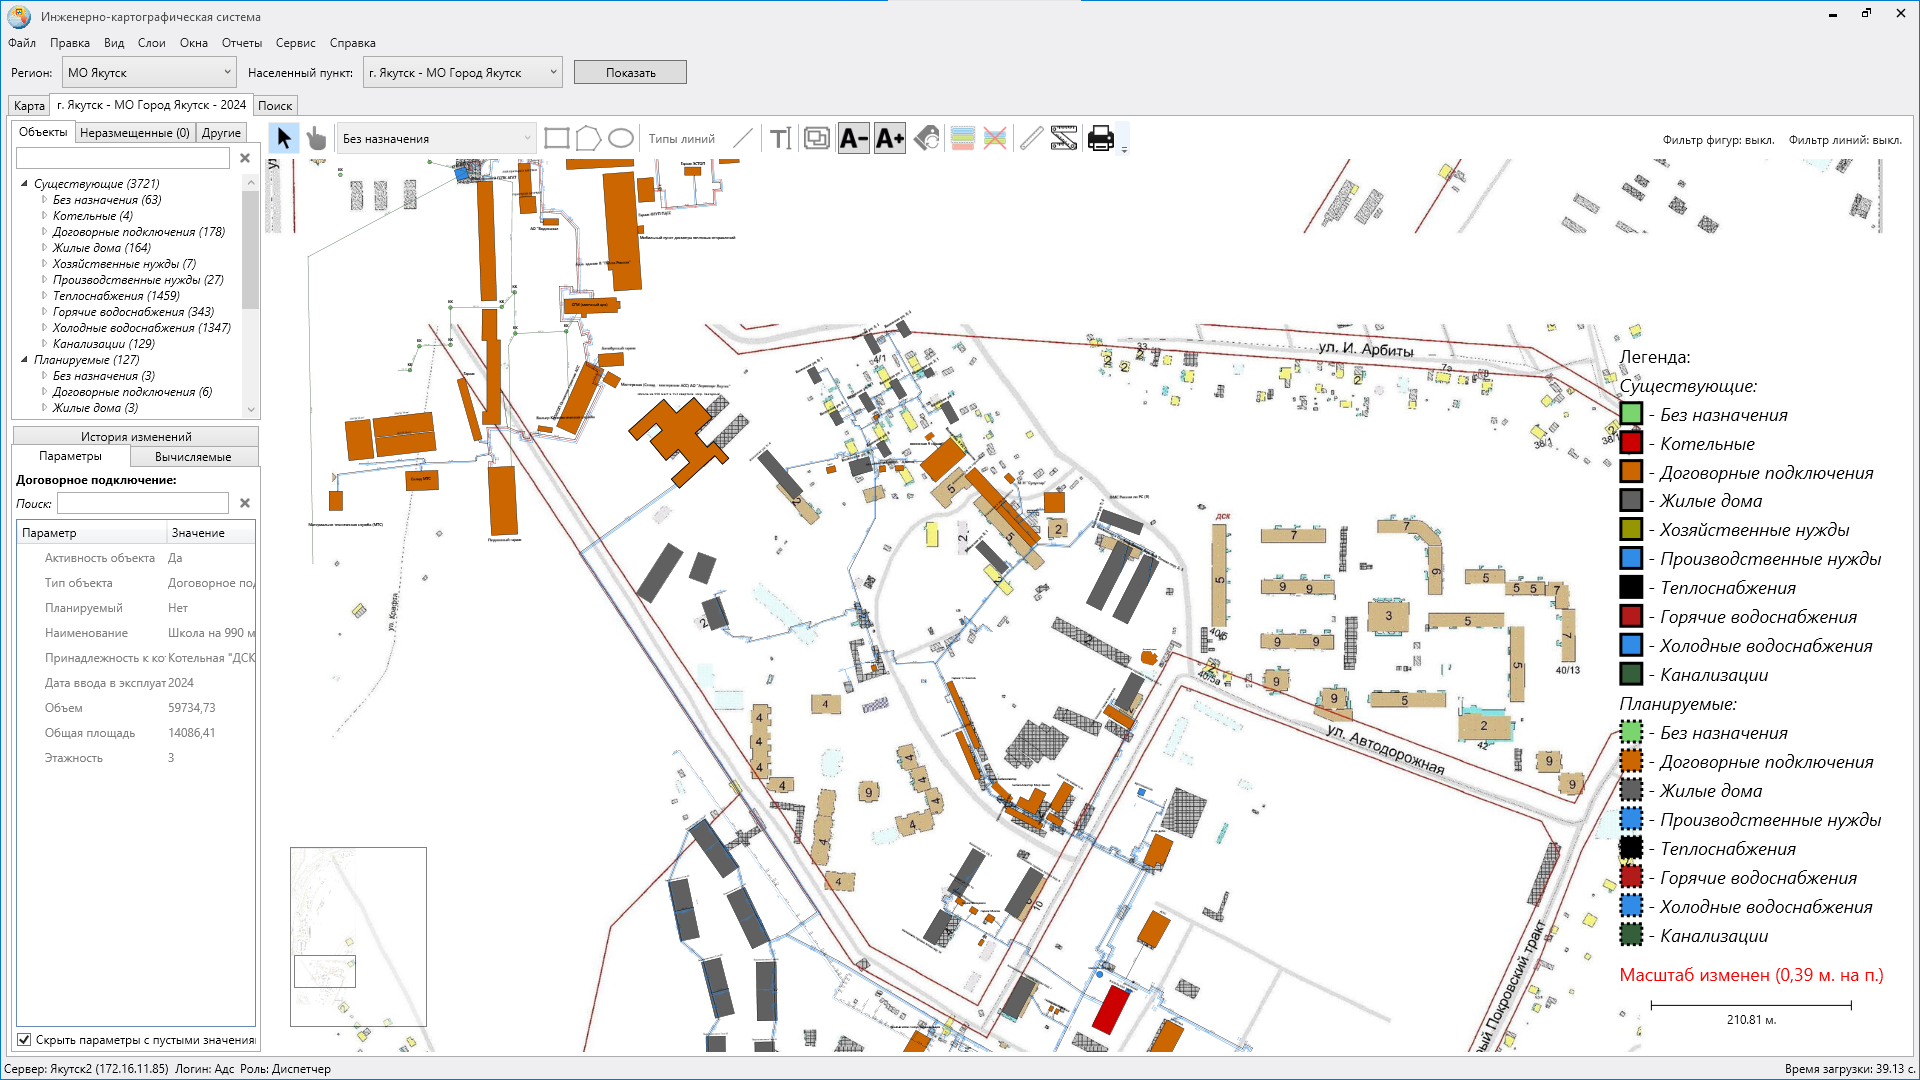Toggle hide parameters with empty values checkbox
The height and width of the screenshot is (1080, 1920).
(x=25, y=1040)
